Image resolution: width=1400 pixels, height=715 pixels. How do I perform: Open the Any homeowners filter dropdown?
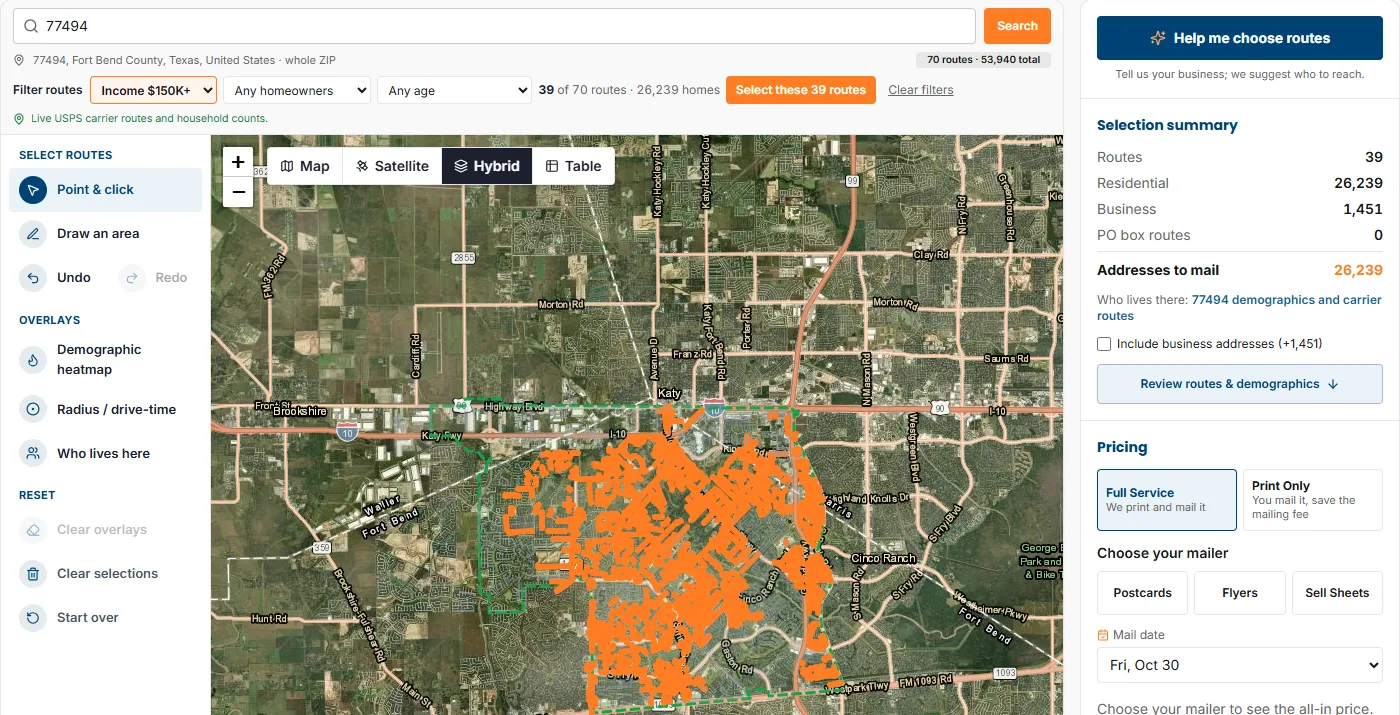(297, 90)
